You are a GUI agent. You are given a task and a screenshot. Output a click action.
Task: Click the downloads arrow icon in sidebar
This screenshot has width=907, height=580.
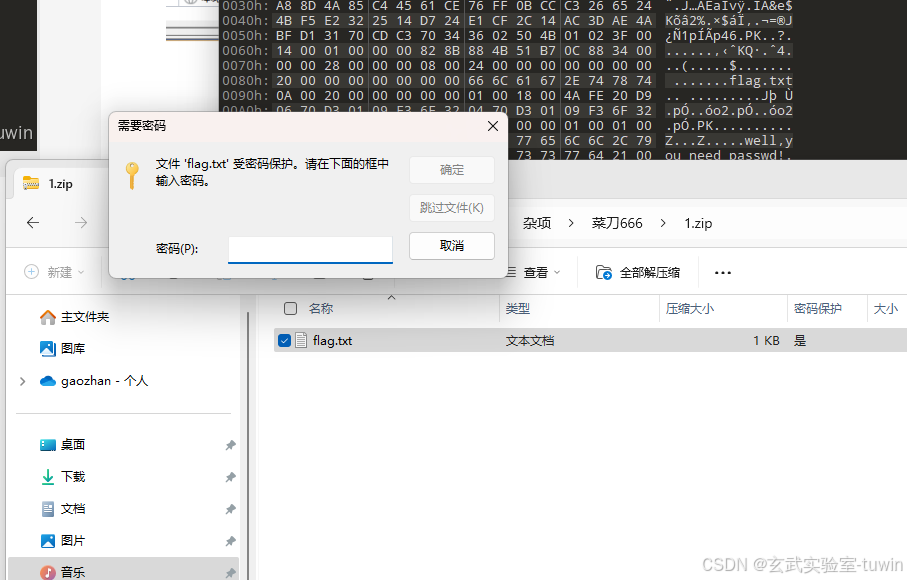coord(48,477)
